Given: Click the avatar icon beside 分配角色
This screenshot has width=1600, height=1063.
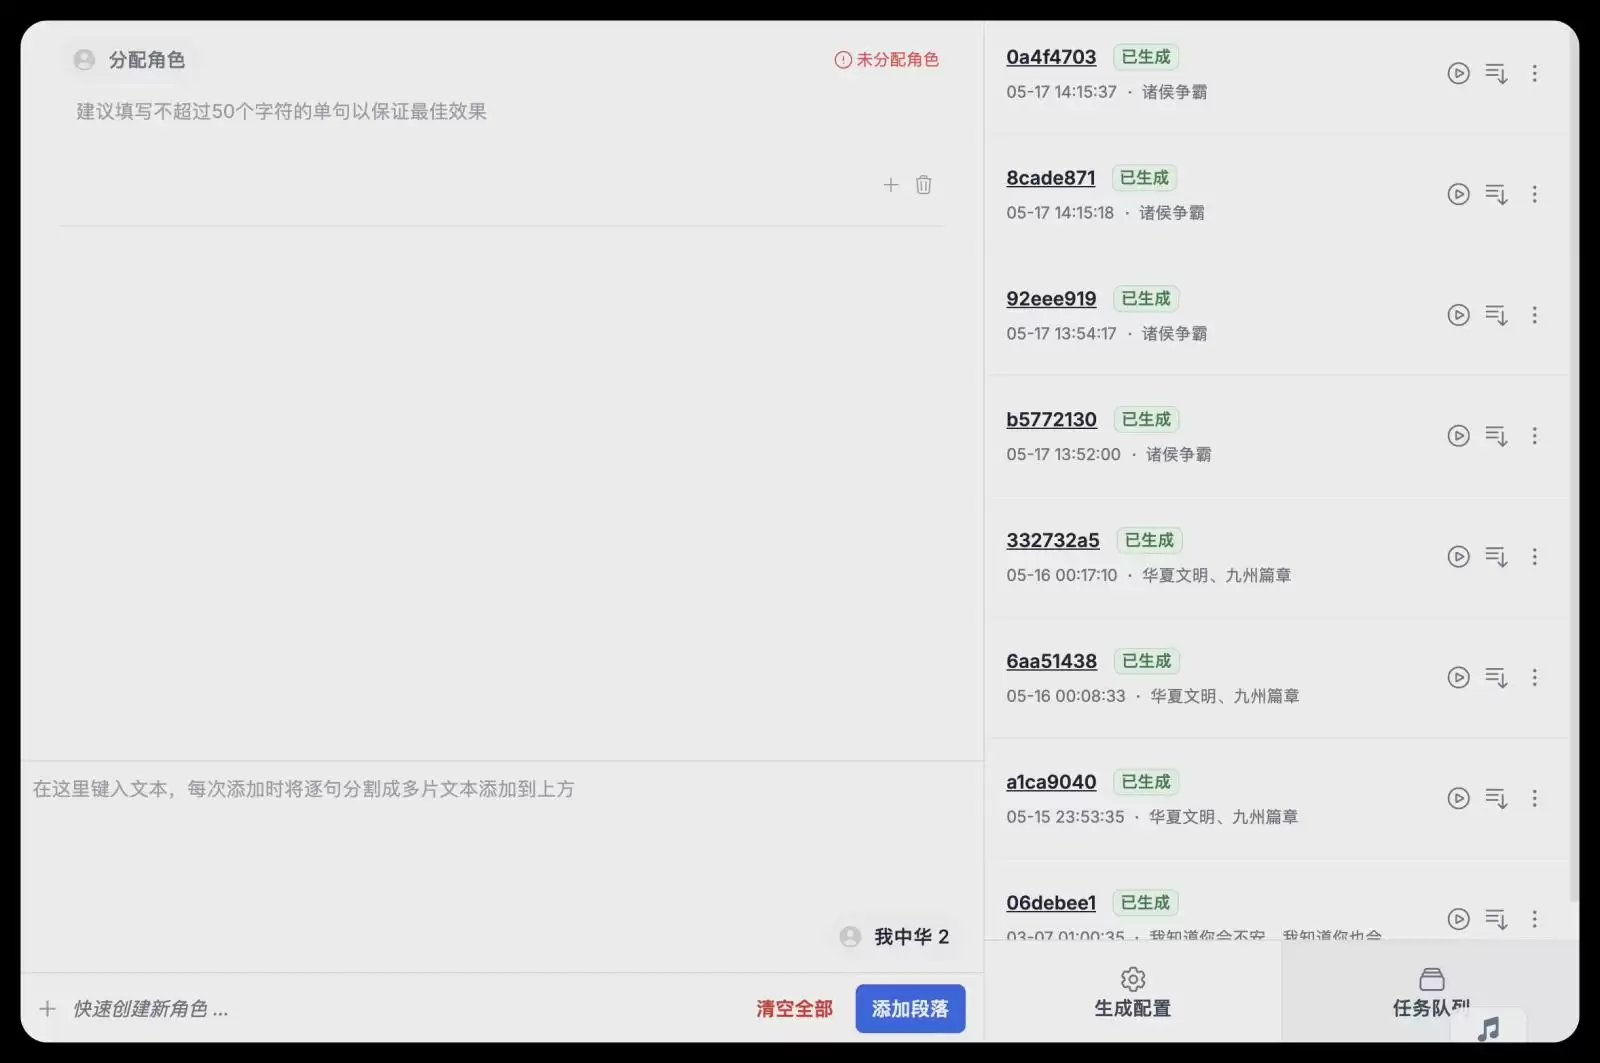Looking at the screenshot, I should point(83,59).
